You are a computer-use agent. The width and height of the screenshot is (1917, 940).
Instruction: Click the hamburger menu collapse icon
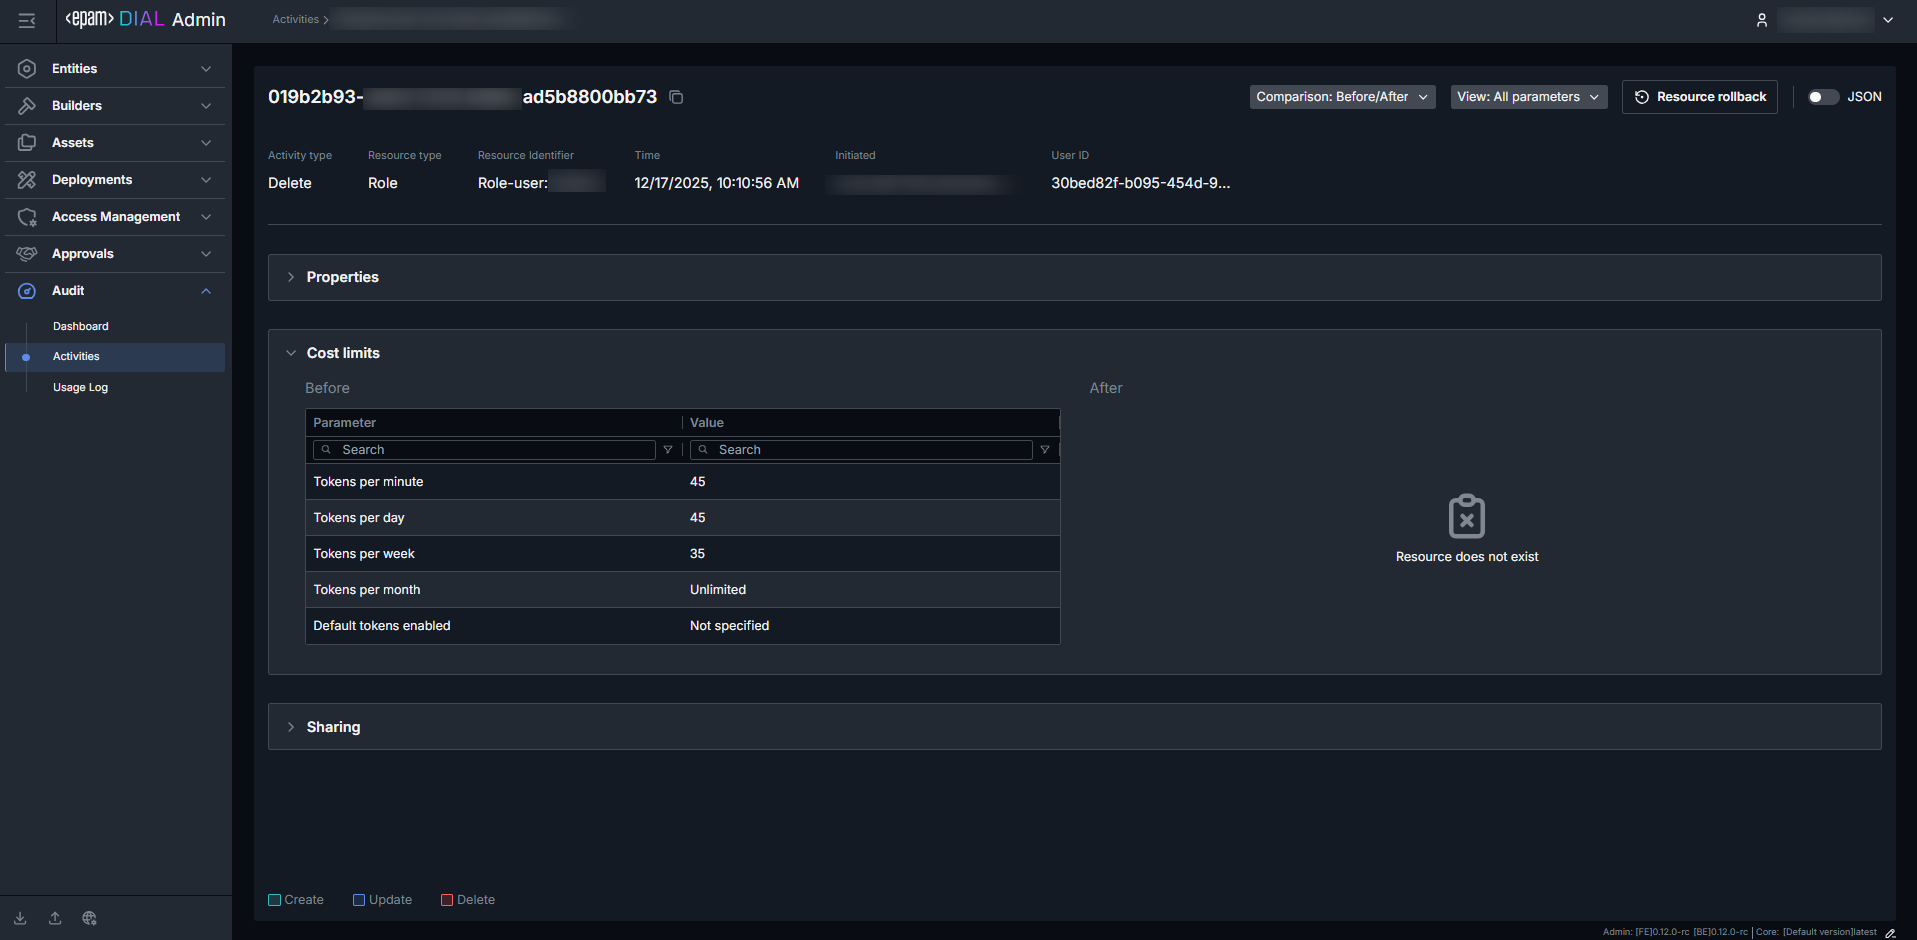pyautogui.click(x=27, y=20)
